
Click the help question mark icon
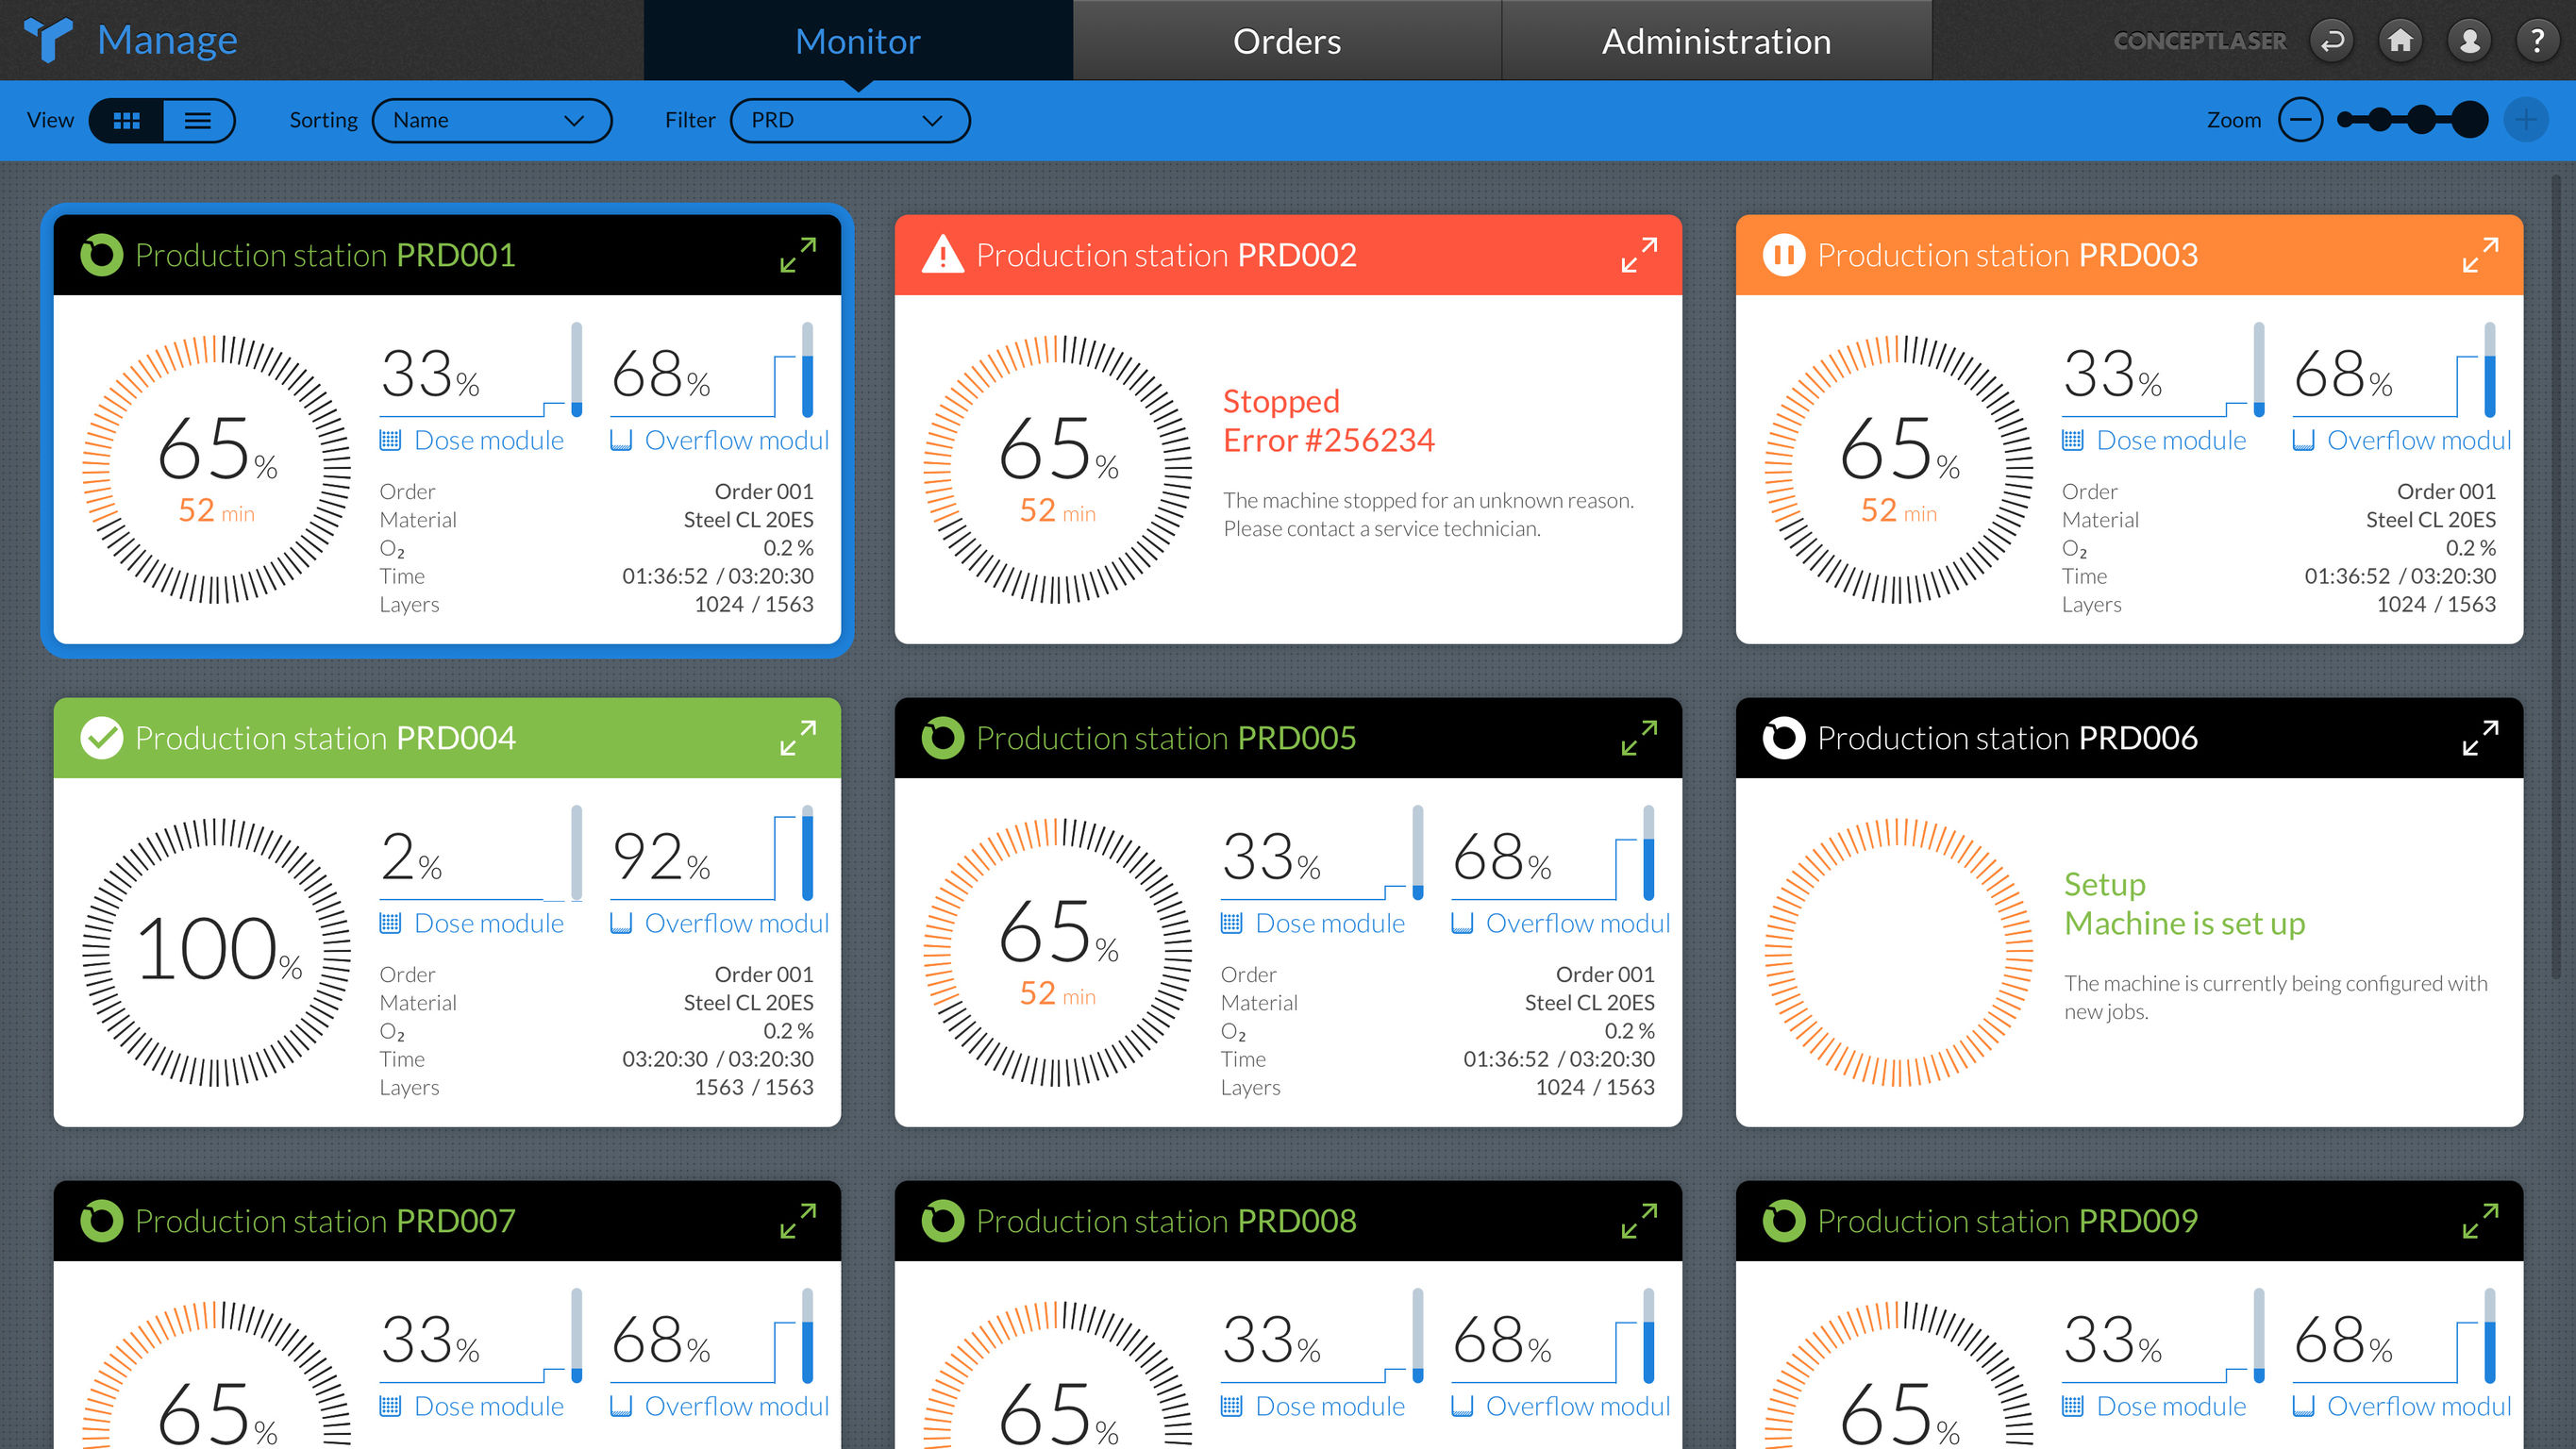click(x=2537, y=41)
